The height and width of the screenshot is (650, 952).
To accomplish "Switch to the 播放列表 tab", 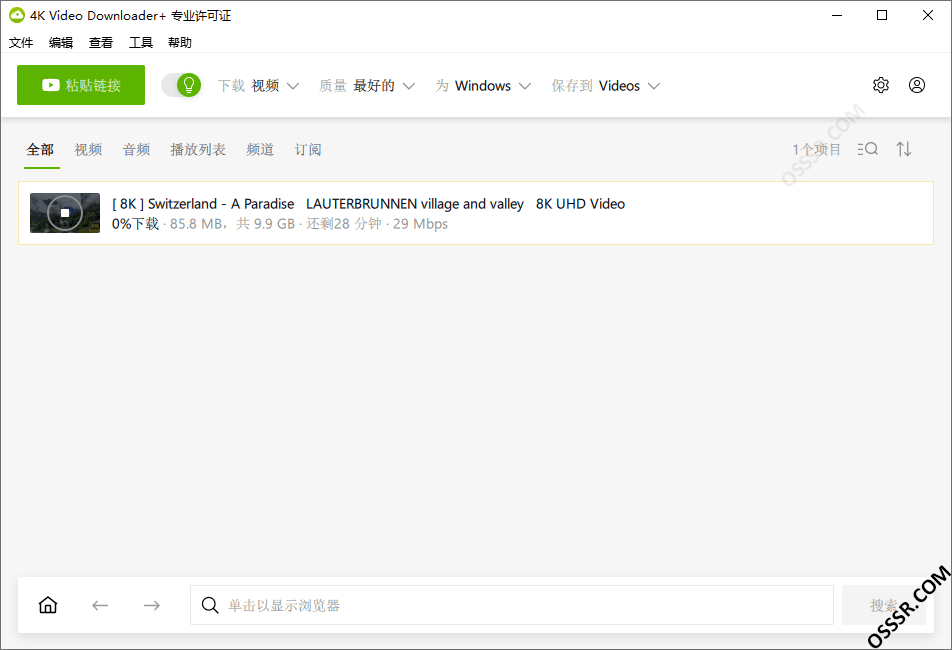I will [x=198, y=149].
